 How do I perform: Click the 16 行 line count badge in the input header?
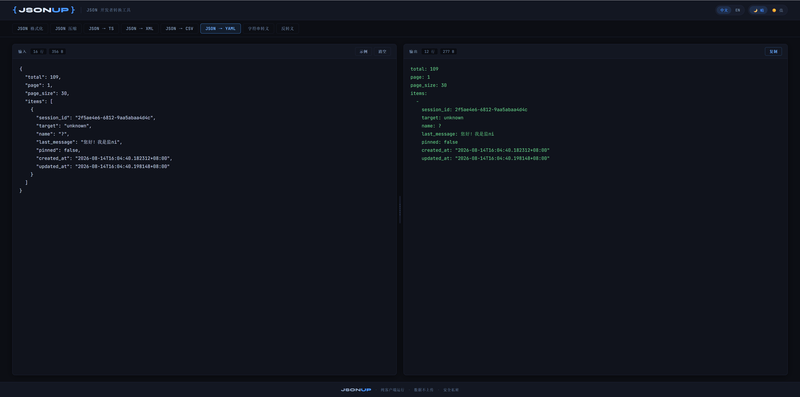click(38, 52)
